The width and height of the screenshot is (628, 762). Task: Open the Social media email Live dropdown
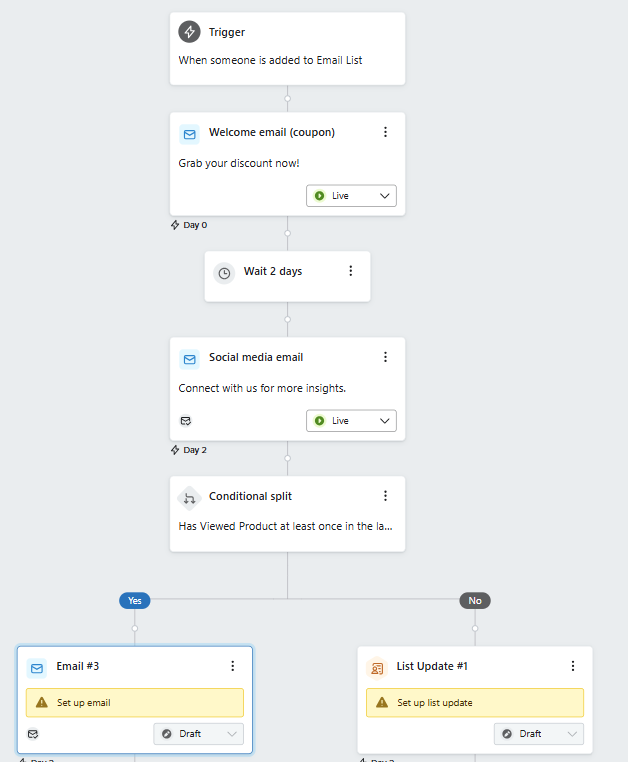[351, 421]
